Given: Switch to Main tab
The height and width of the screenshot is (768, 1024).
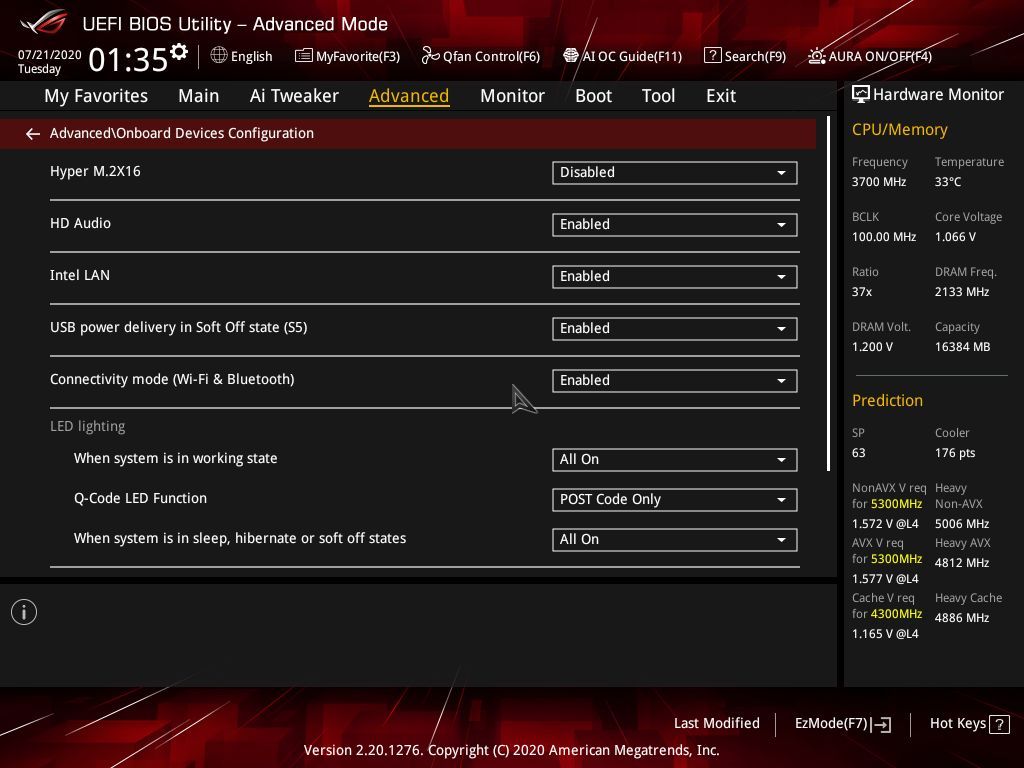Looking at the screenshot, I should tap(199, 96).
